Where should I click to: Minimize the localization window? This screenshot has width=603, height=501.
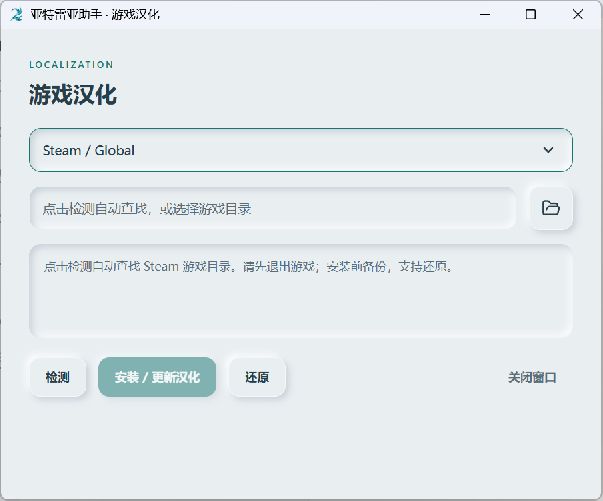pyautogui.click(x=485, y=15)
